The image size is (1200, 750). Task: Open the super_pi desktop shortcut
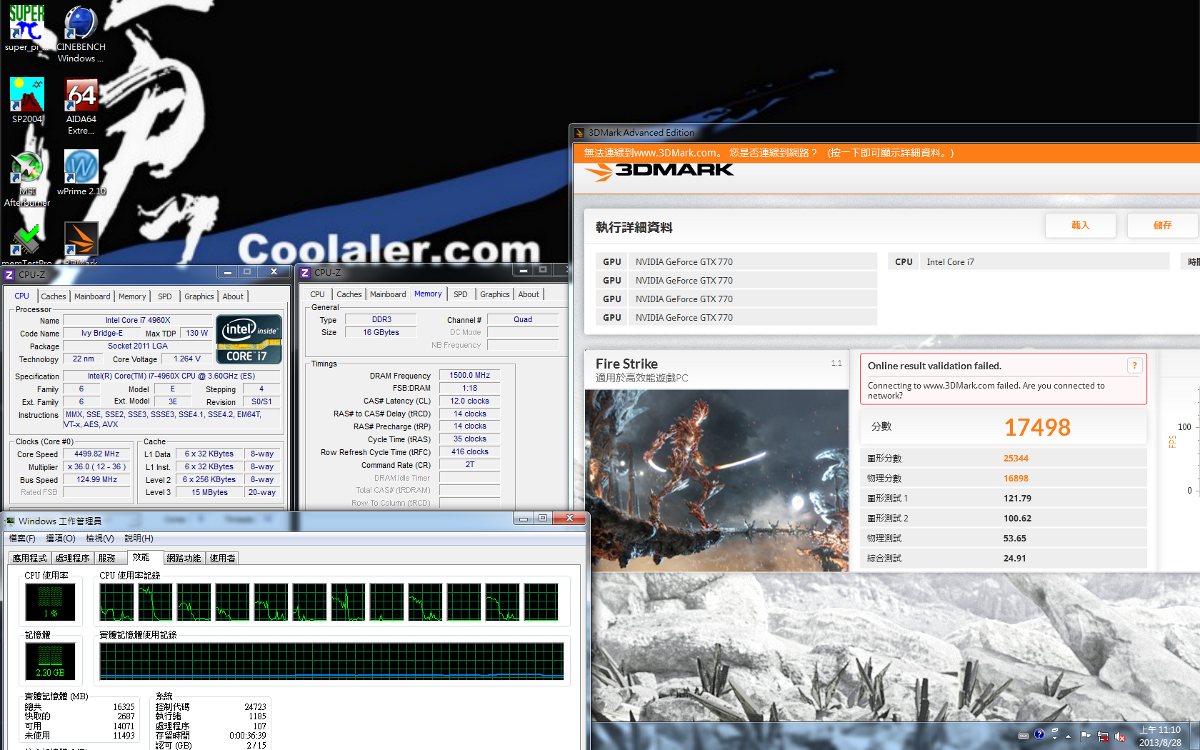[27, 28]
